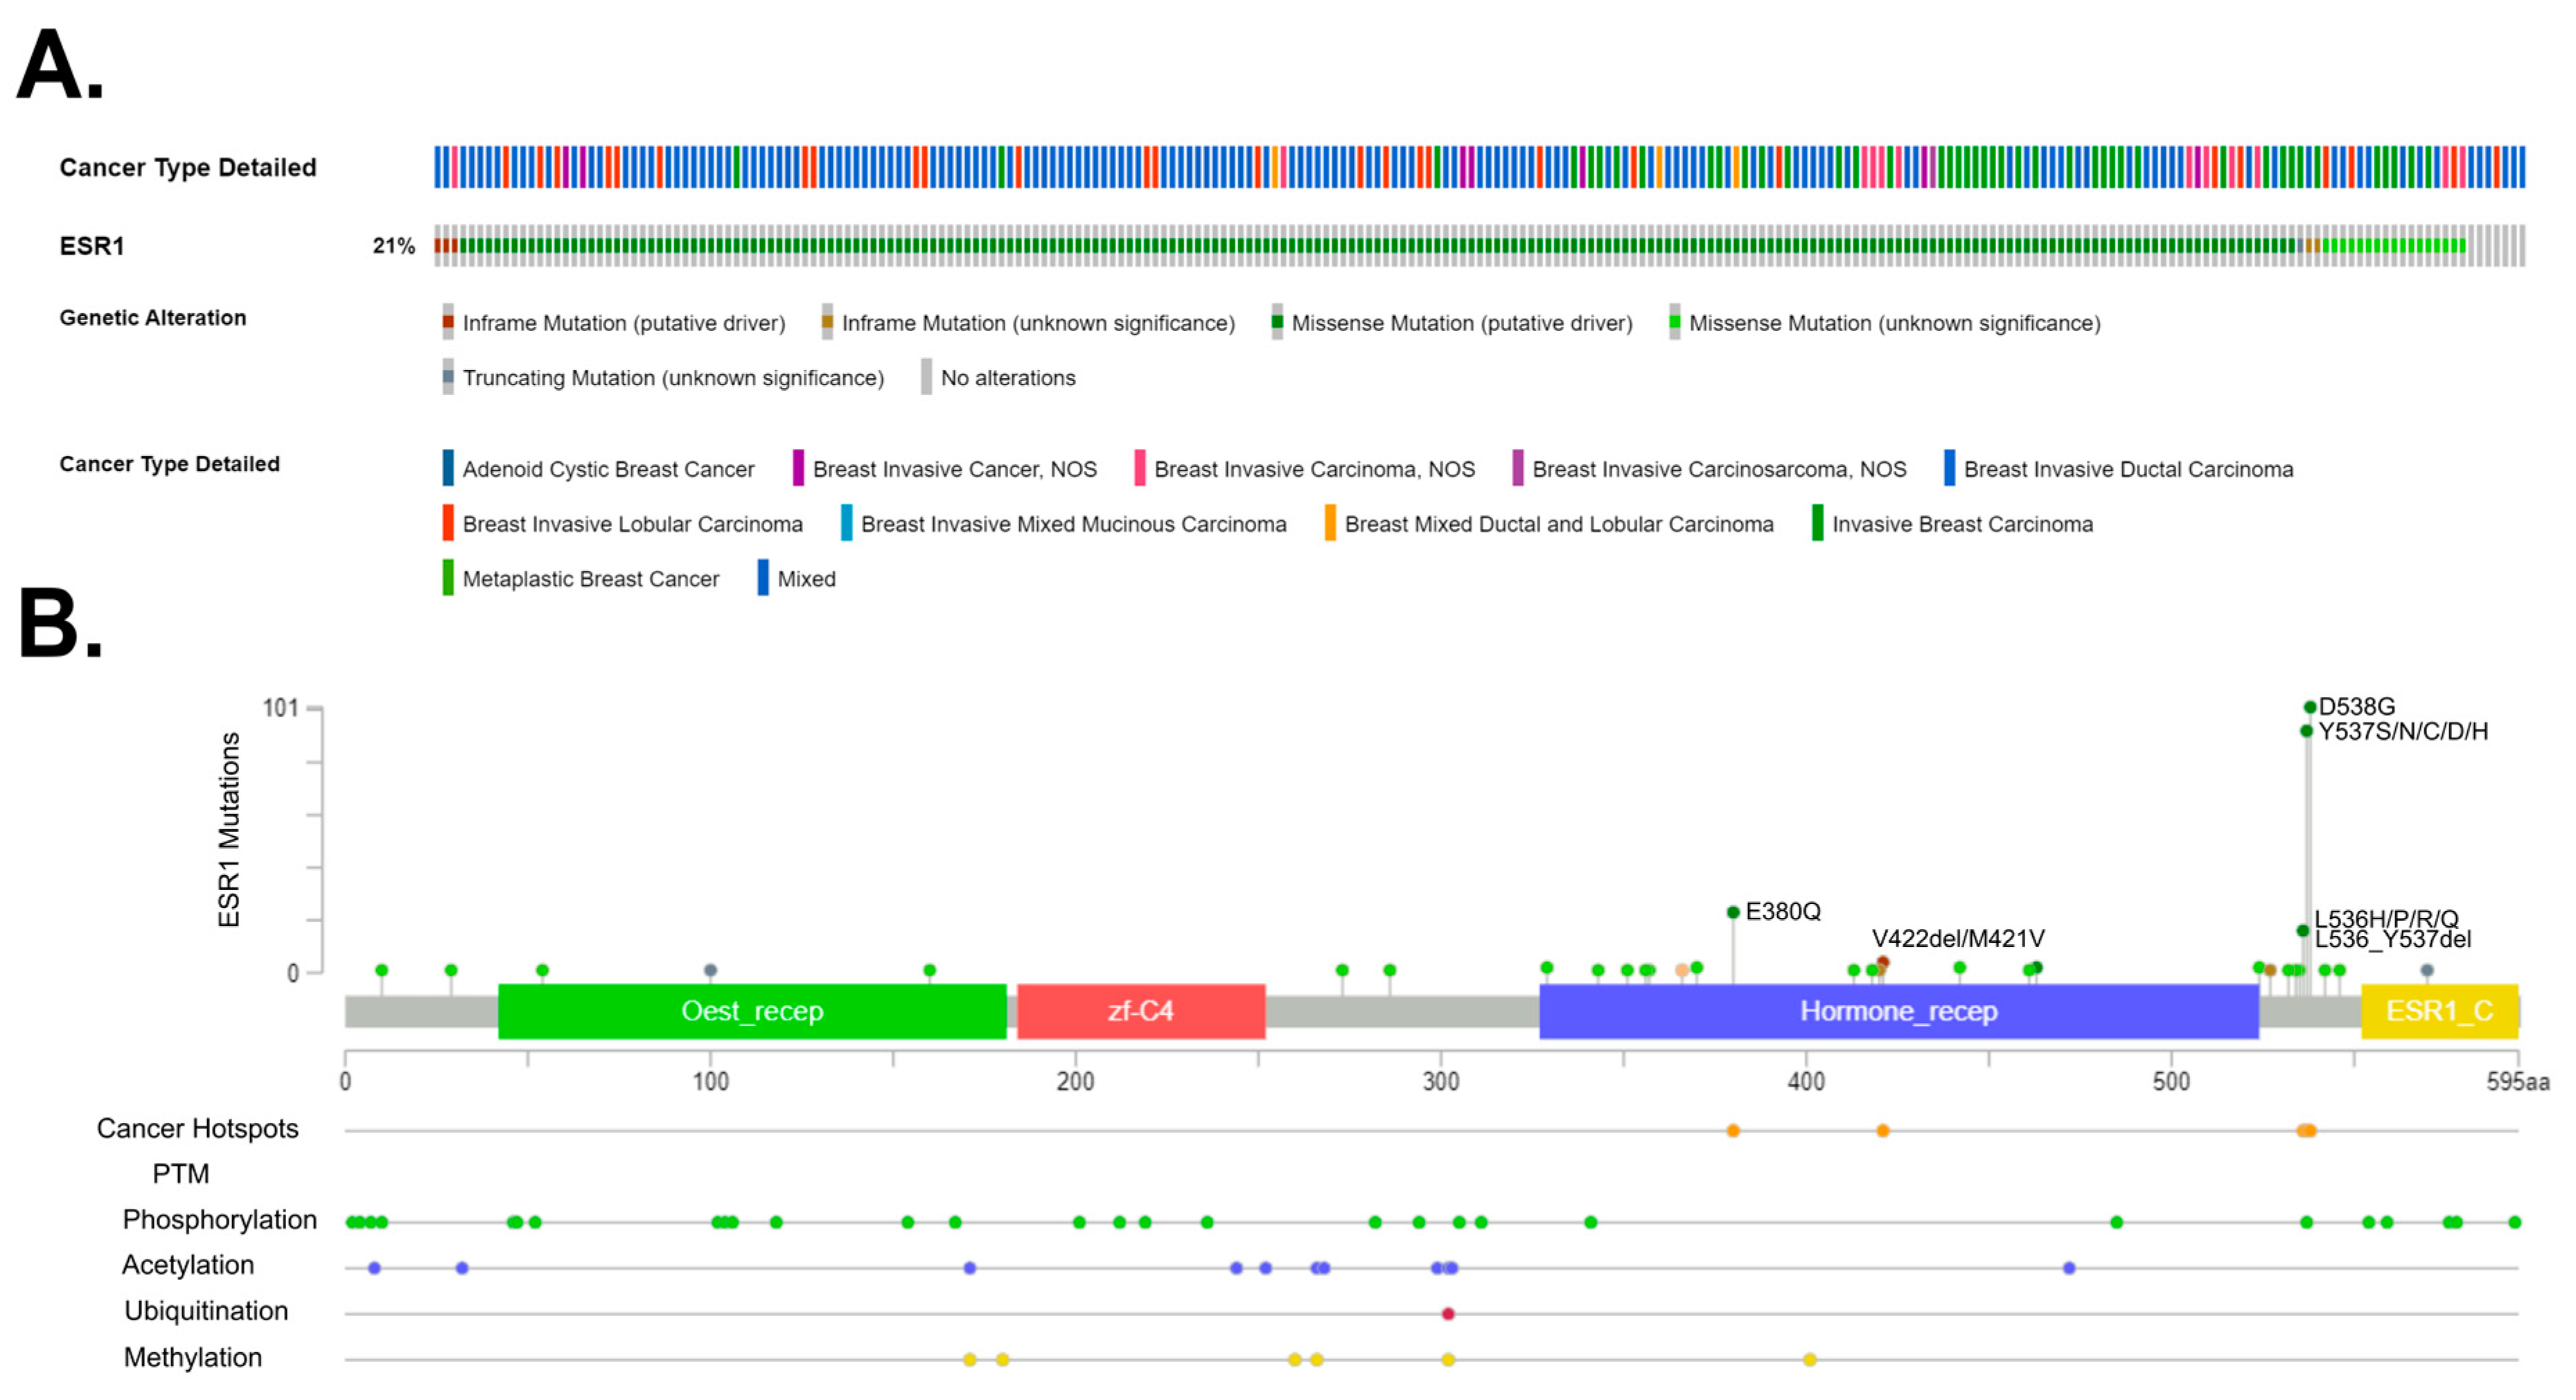Click the Y537S/N/C/D/H mutation label
This screenshot has height=1400, width=2576.
[x=2403, y=731]
